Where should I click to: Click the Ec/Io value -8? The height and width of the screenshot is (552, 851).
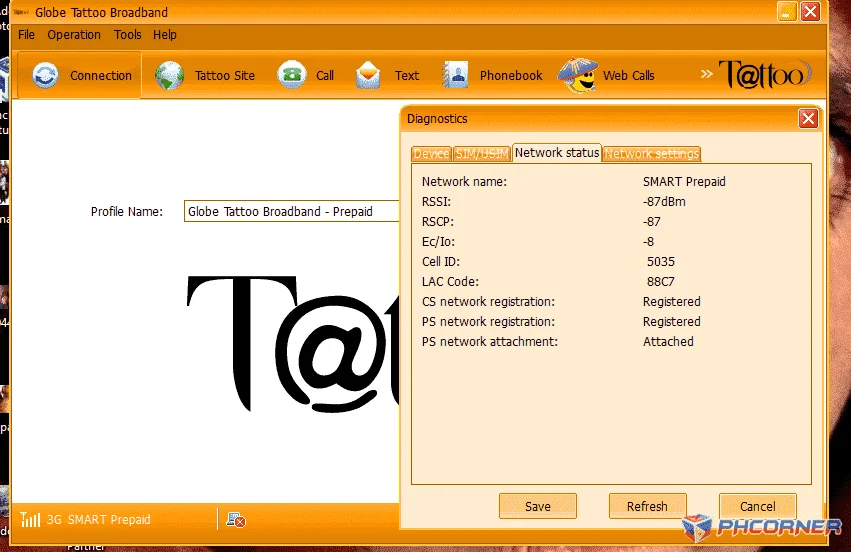coord(649,242)
